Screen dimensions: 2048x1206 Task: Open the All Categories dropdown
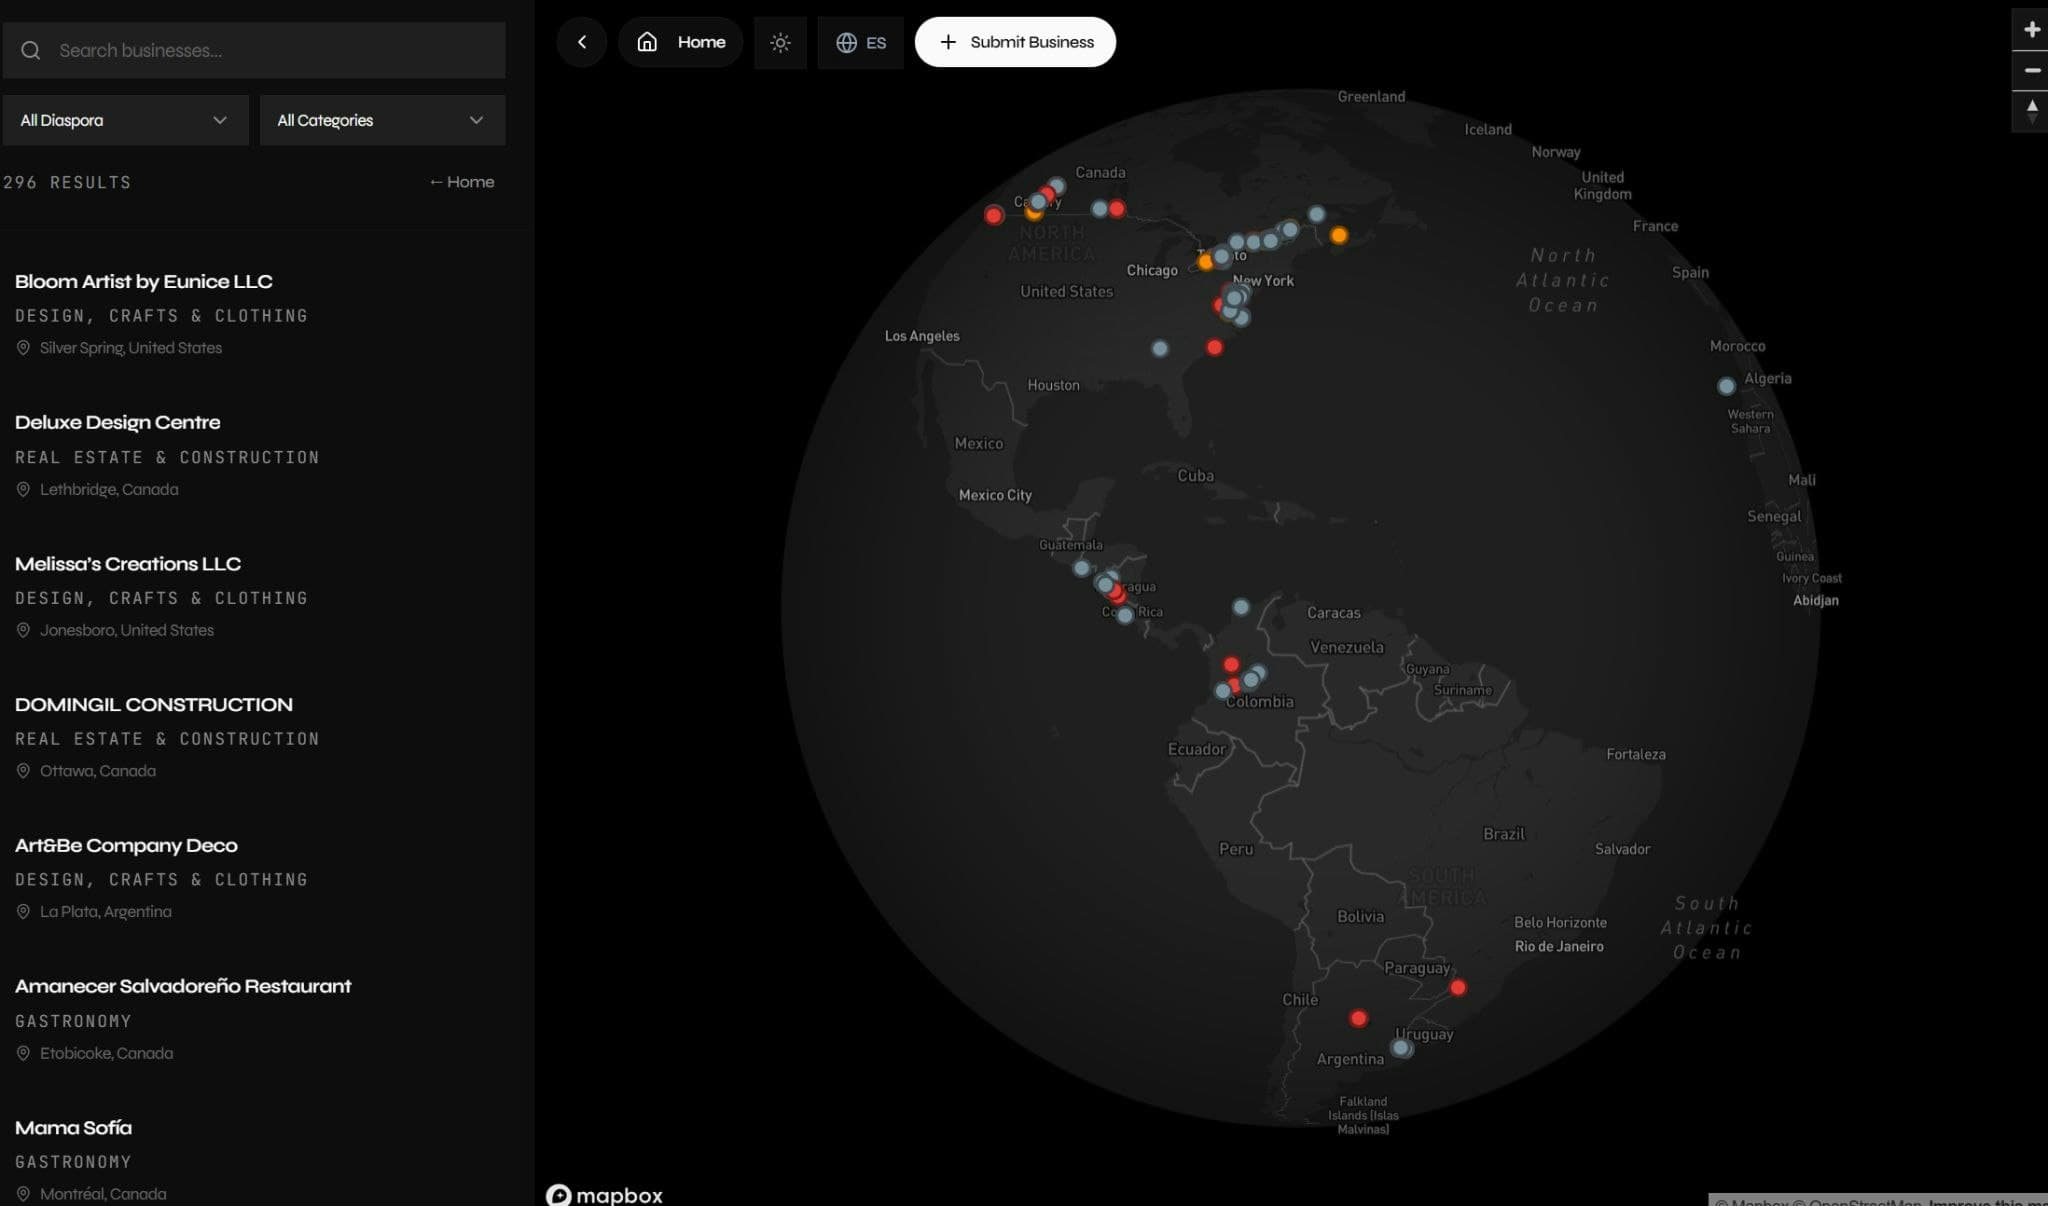[382, 120]
